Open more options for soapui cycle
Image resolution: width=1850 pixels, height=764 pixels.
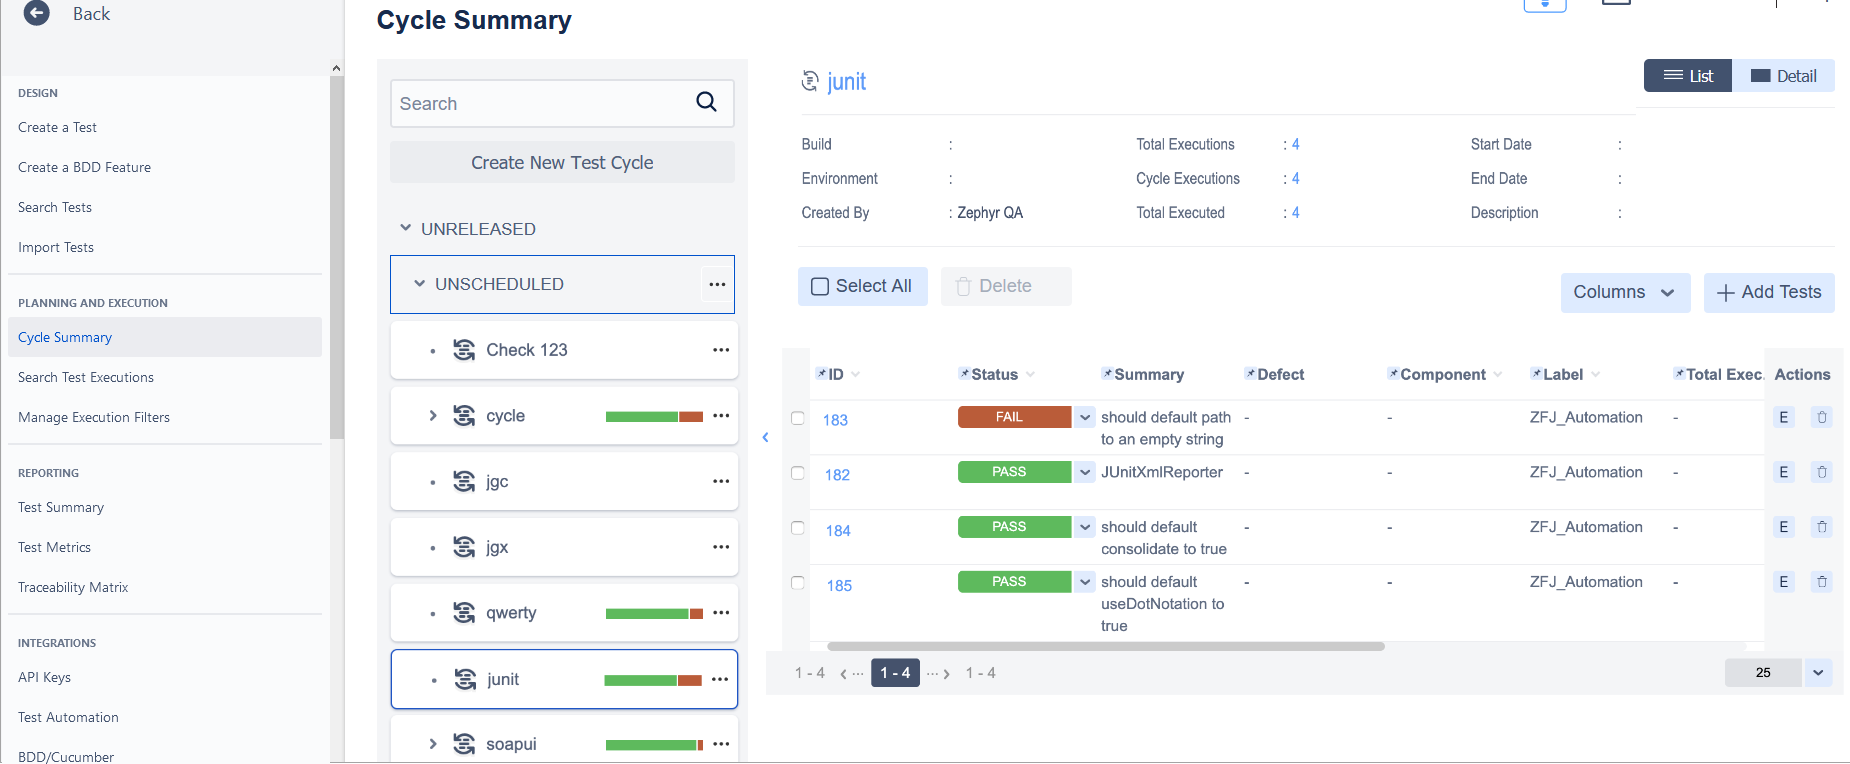click(x=721, y=745)
